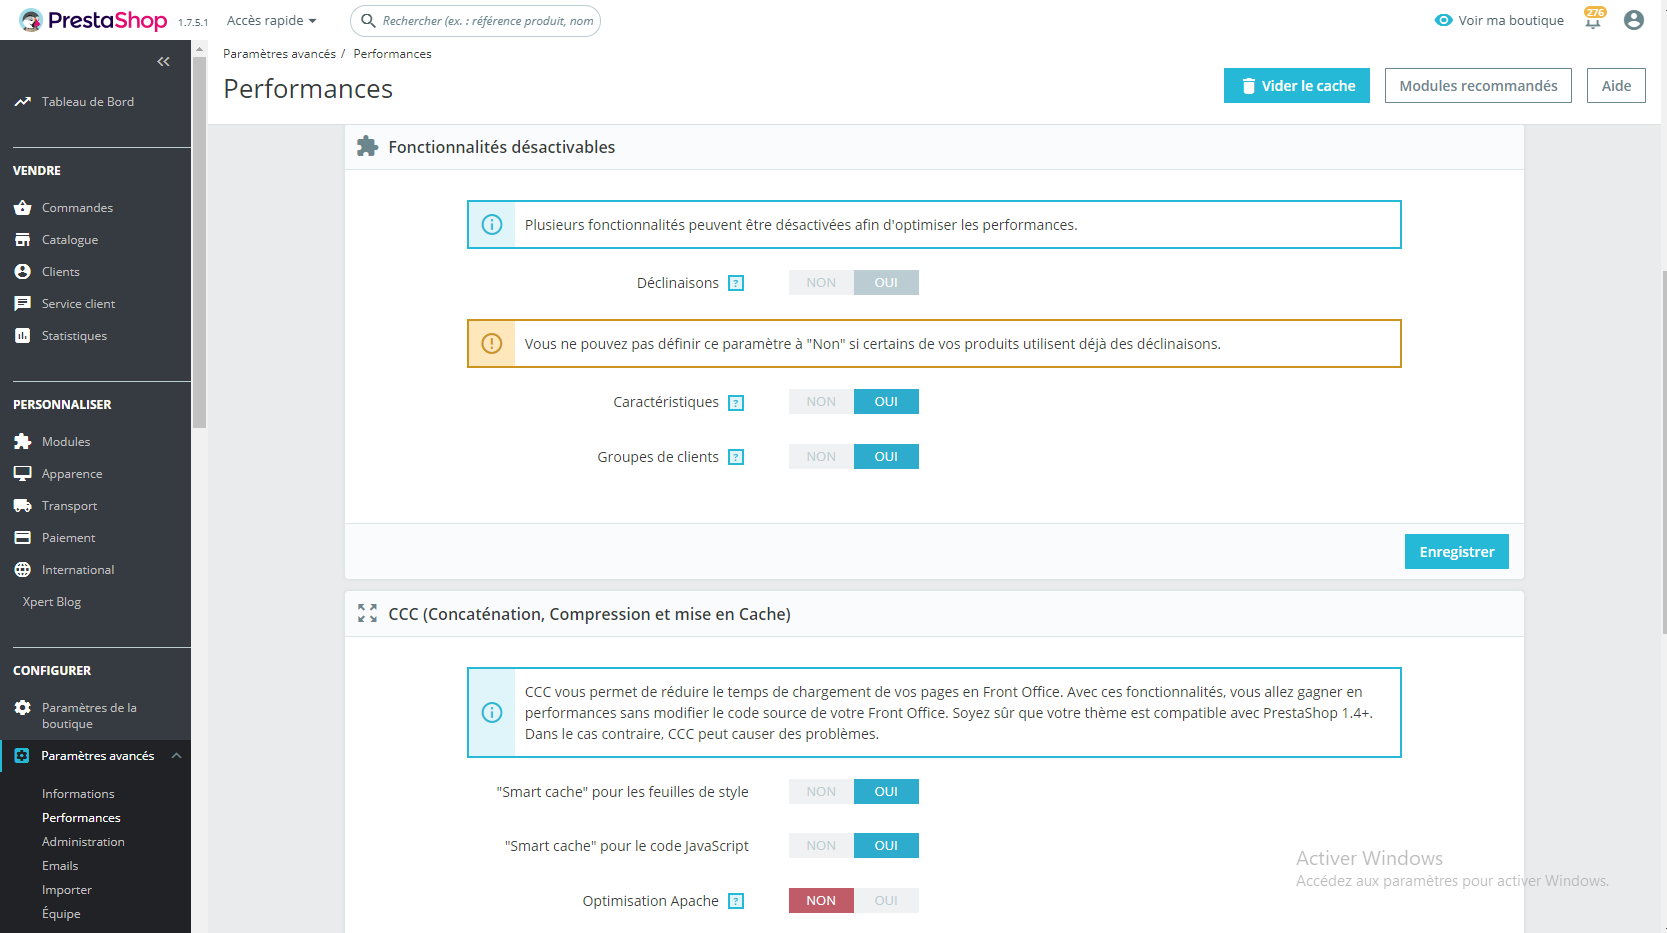Open Informations submenu item
Image resolution: width=1667 pixels, height=933 pixels.
(x=78, y=794)
